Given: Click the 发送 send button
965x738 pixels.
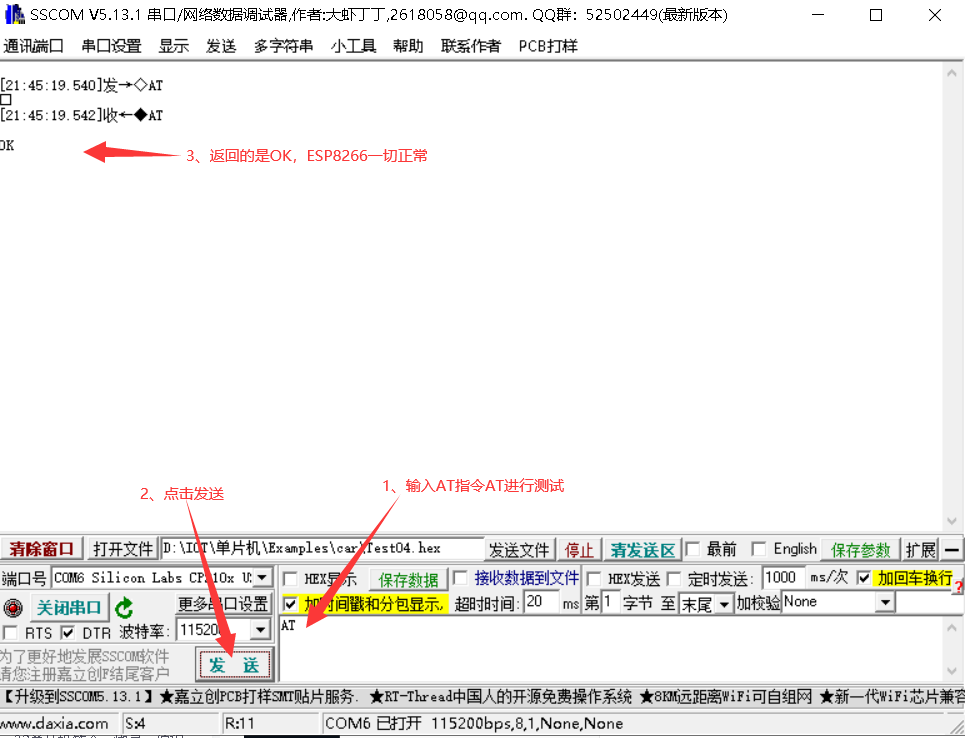Looking at the screenshot, I should [234, 664].
